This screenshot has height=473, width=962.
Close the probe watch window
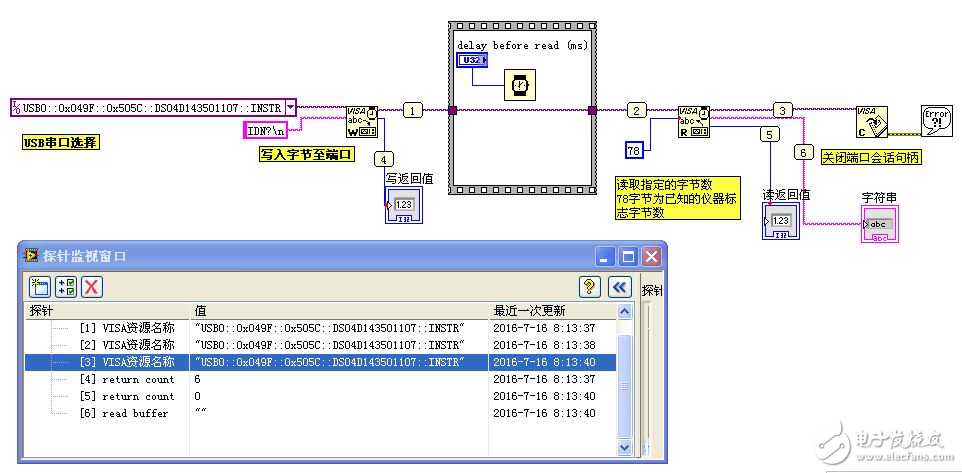[652, 256]
